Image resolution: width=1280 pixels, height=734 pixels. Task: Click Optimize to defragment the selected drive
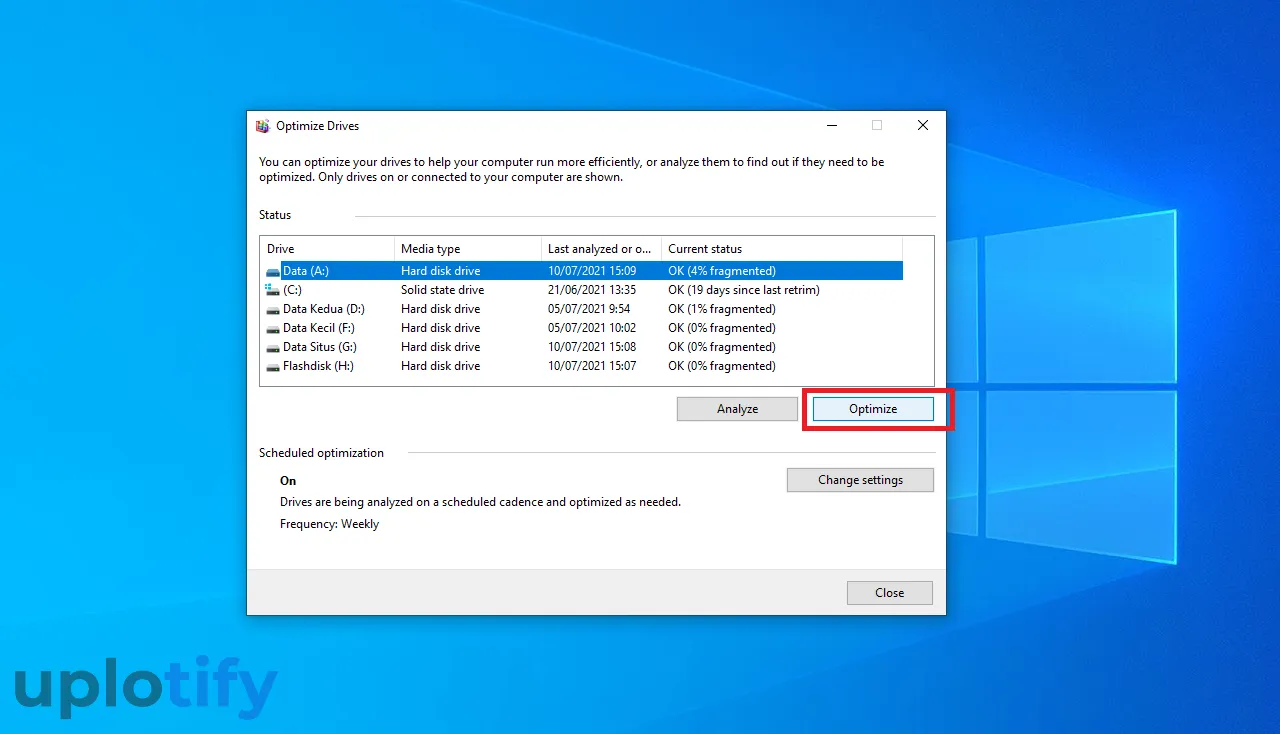click(873, 409)
